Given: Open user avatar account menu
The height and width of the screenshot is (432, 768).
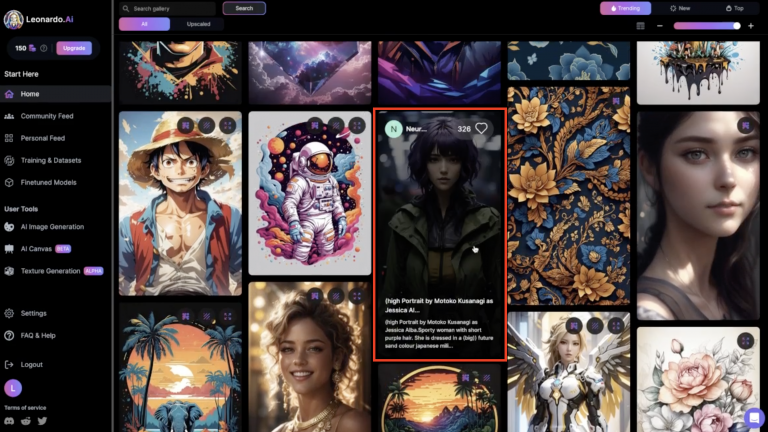Looking at the screenshot, I should (x=13, y=388).
